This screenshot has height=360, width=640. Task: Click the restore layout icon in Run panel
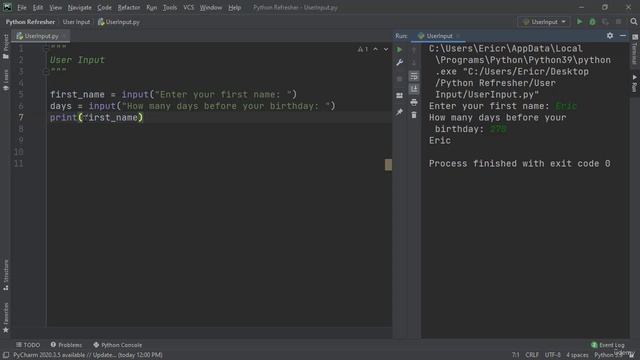click(399, 96)
